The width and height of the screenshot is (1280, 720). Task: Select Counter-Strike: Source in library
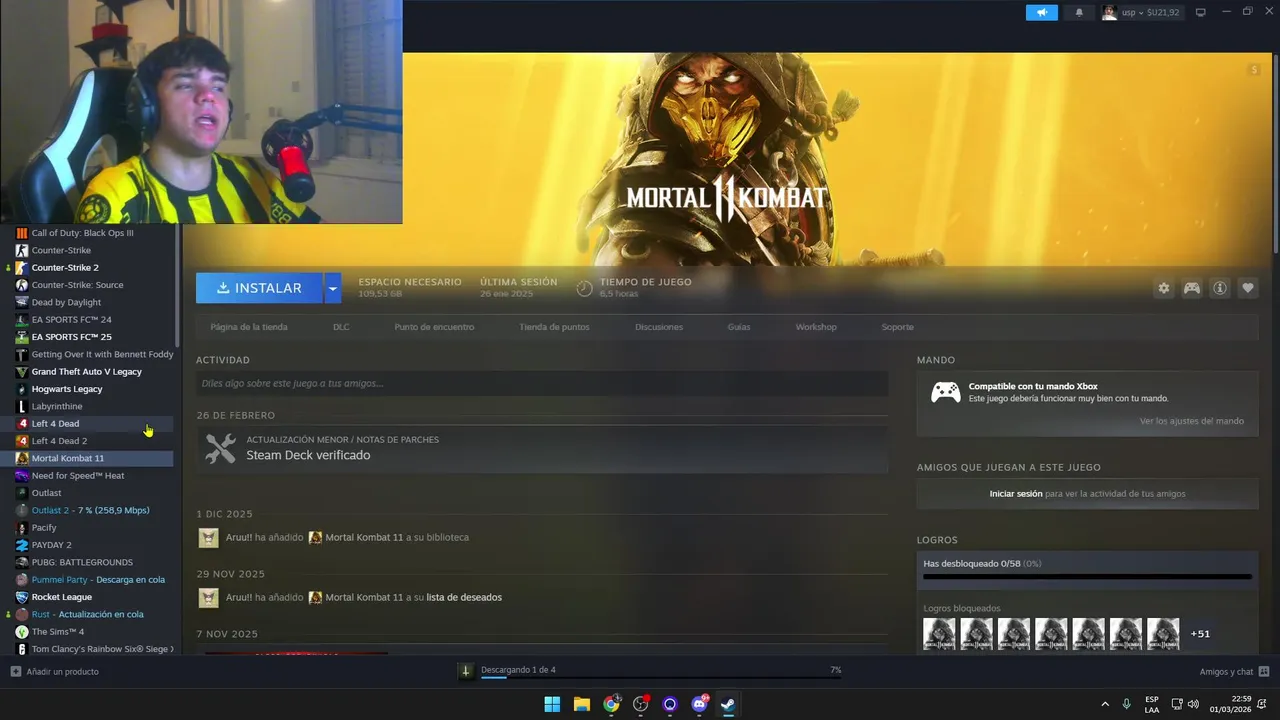(x=77, y=285)
